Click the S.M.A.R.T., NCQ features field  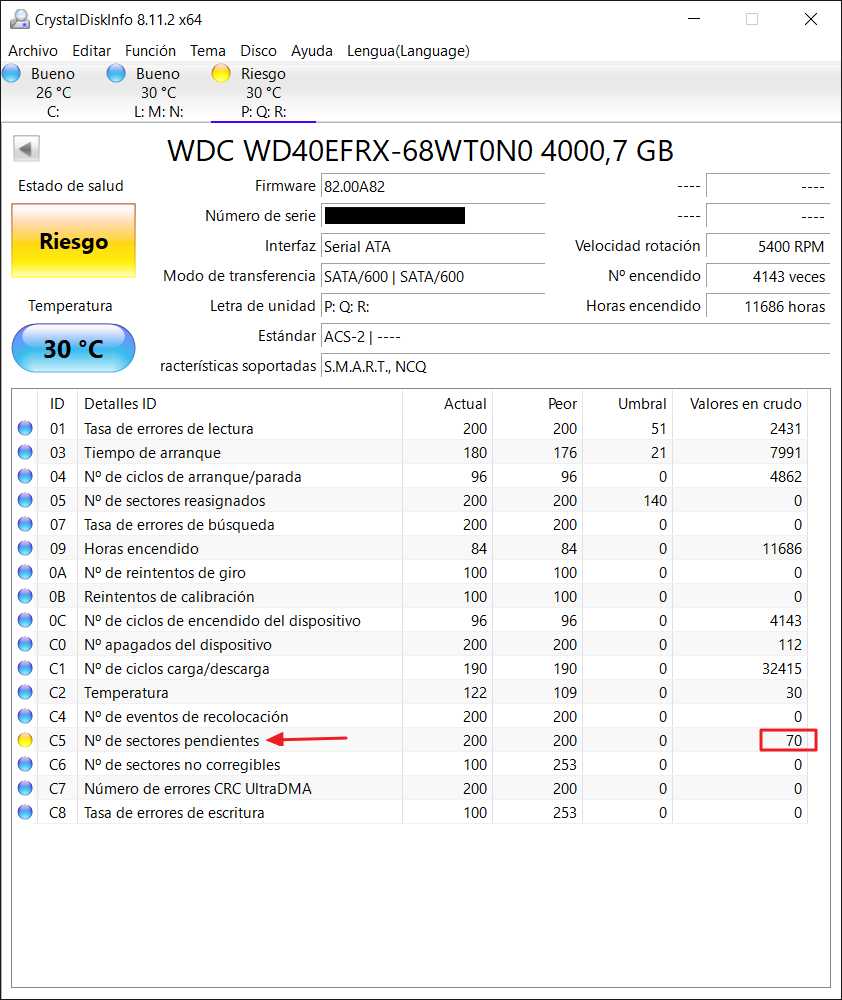(575, 366)
